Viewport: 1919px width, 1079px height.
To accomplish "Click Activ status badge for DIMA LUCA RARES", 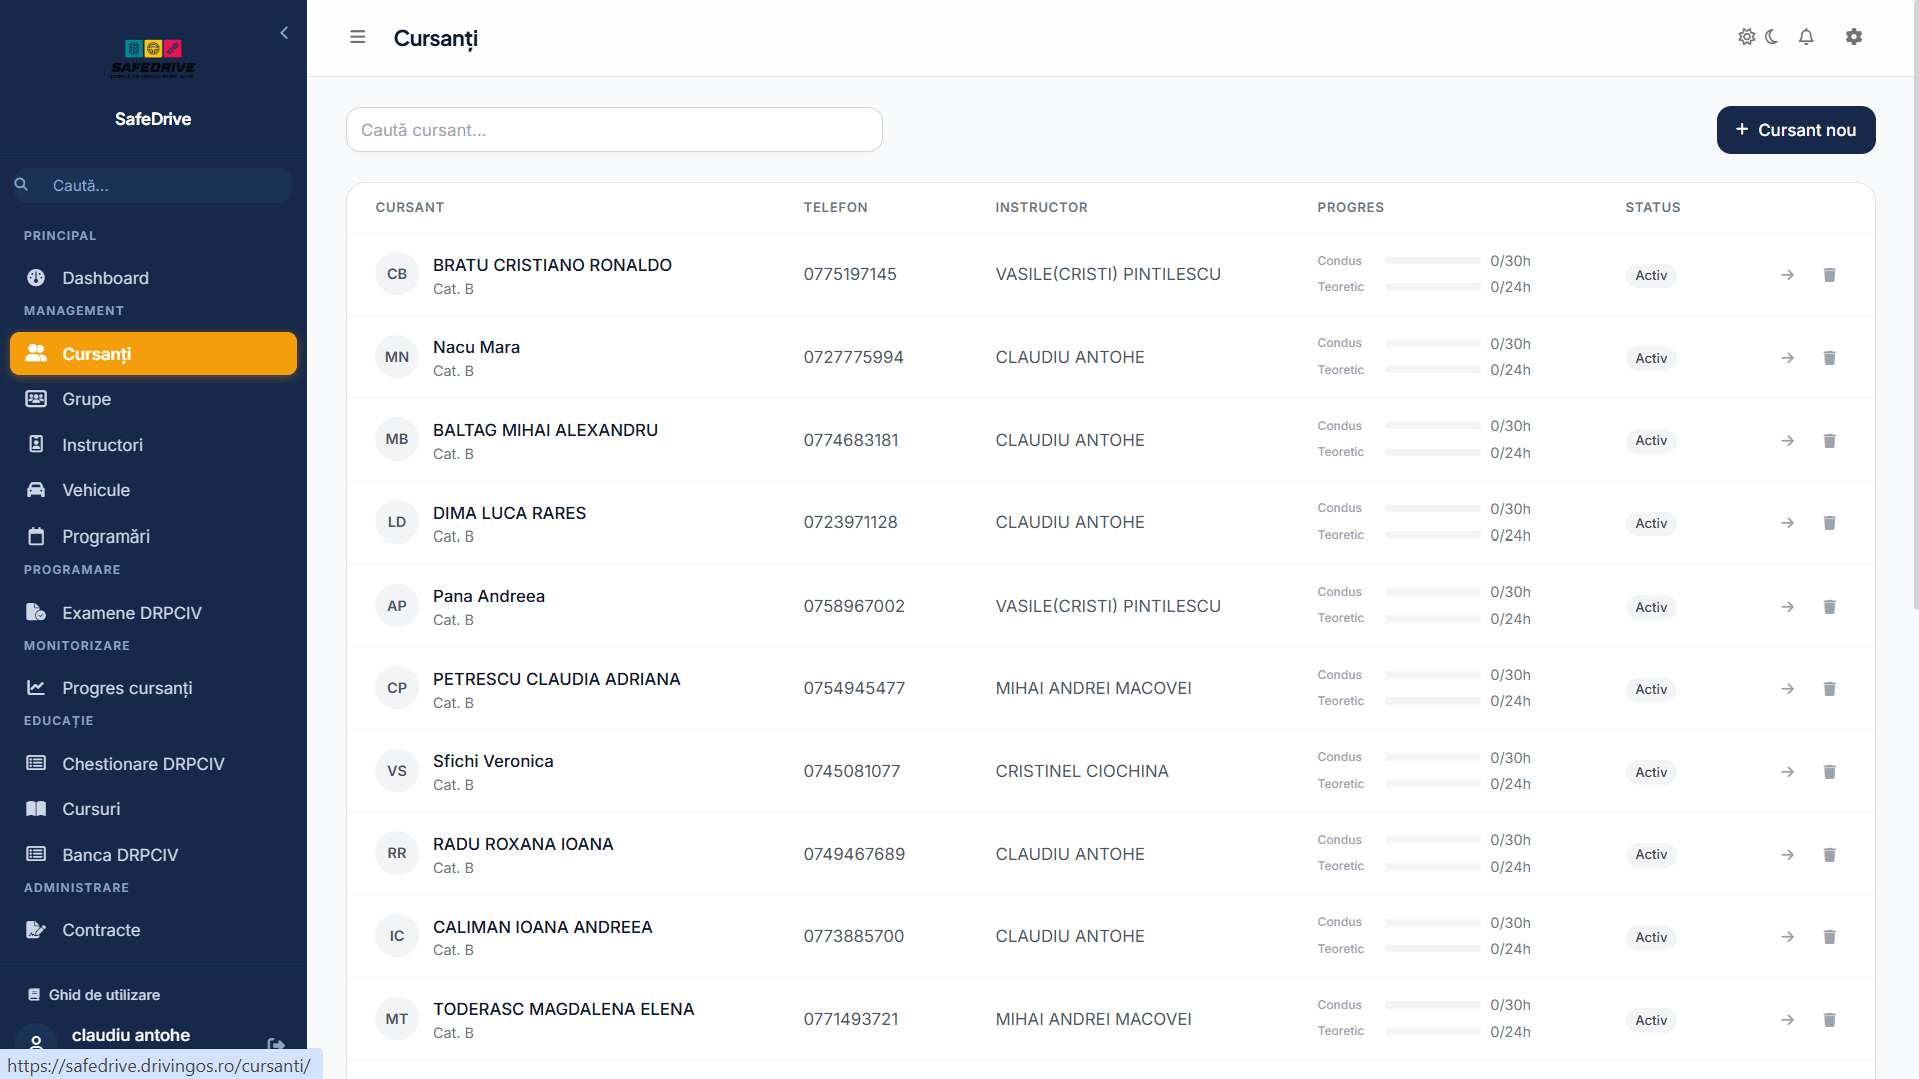I will coord(1651,523).
